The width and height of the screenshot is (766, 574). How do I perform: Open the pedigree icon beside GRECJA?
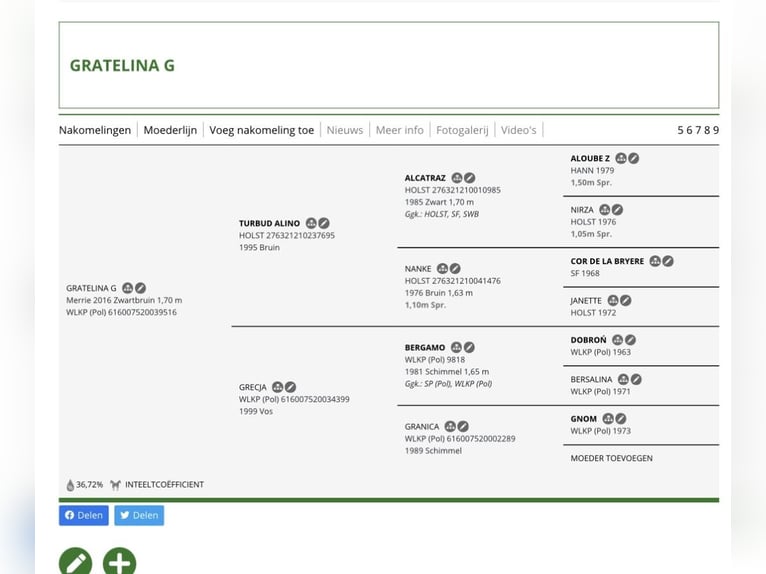point(277,387)
